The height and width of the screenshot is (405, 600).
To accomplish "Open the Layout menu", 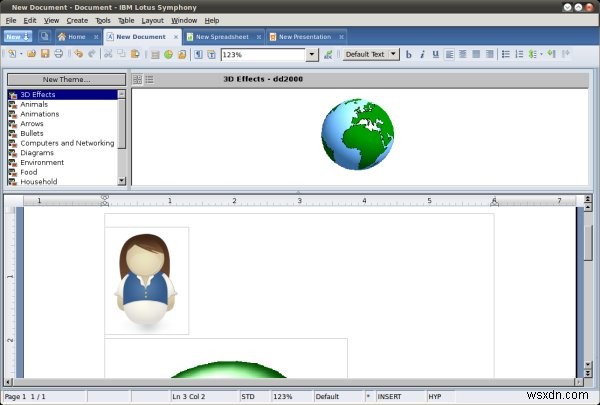I will click(x=152, y=20).
